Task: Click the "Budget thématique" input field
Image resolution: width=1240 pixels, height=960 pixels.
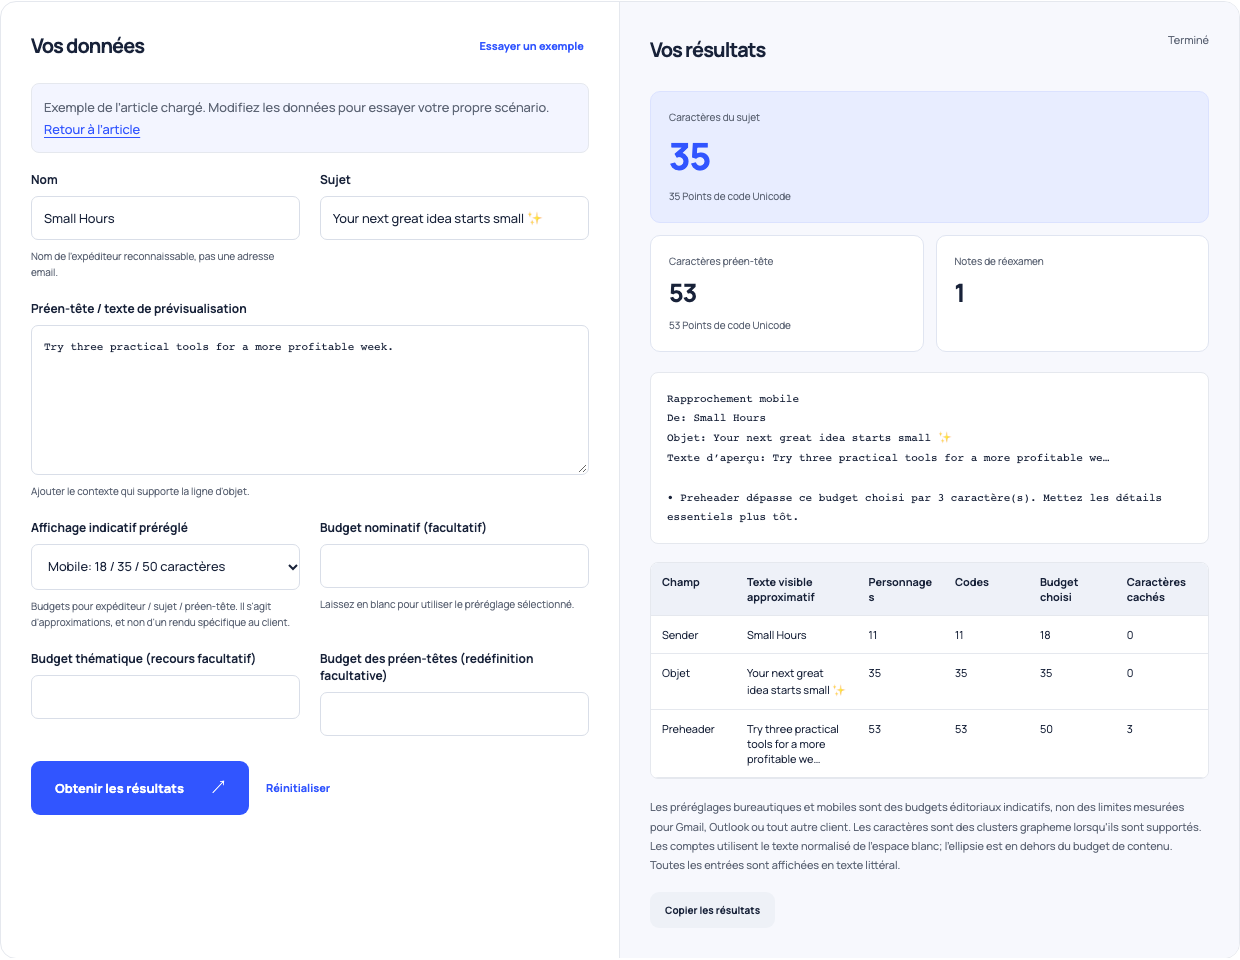Action: 165,697
